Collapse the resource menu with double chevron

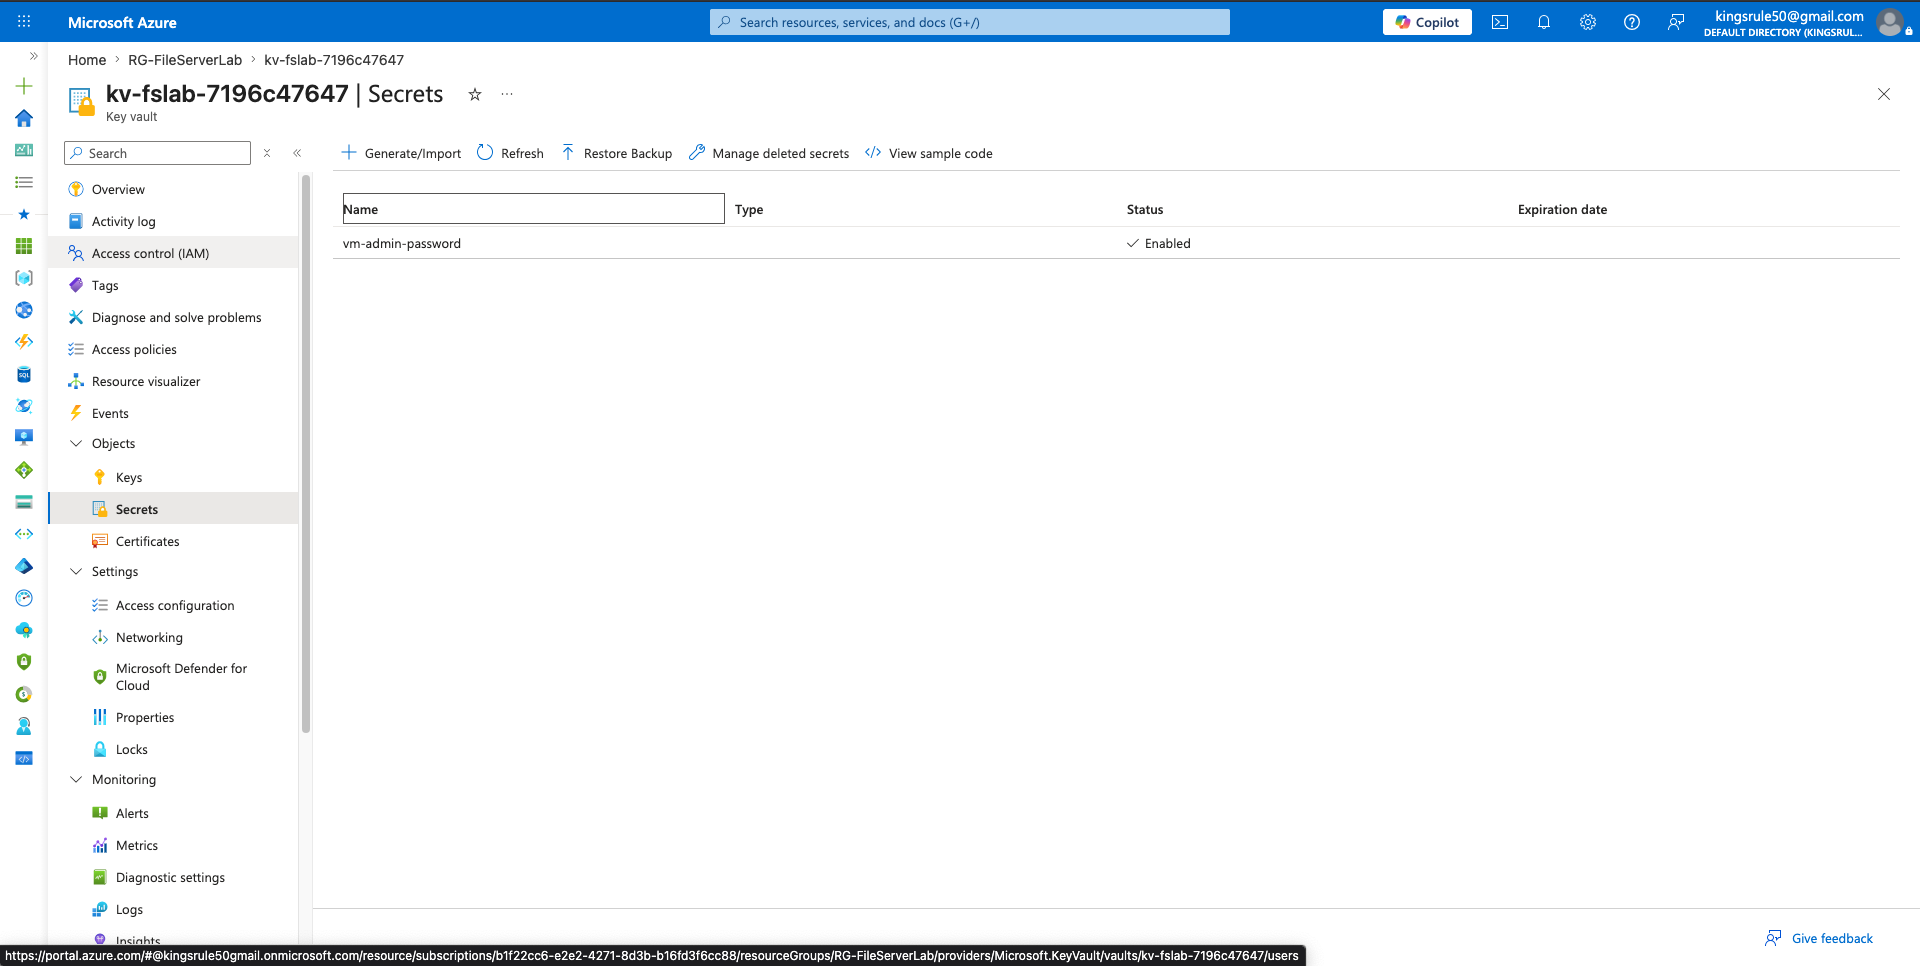297,153
